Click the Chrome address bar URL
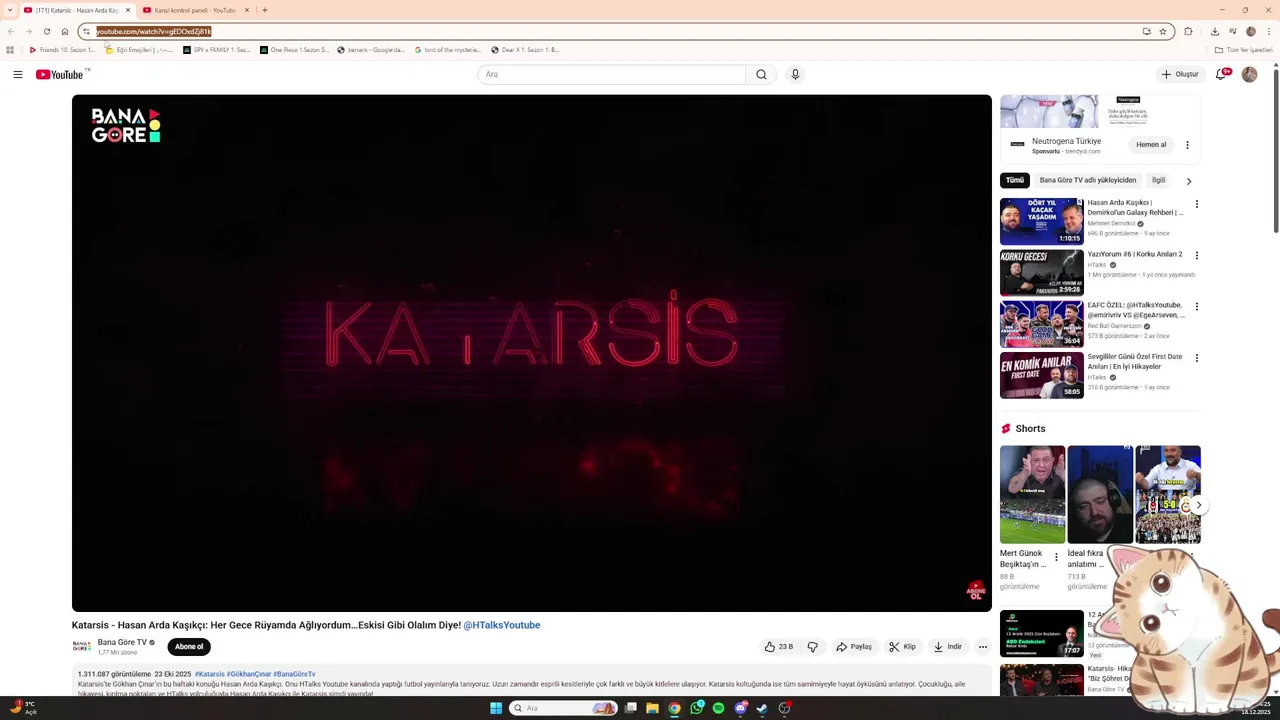The height and width of the screenshot is (720, 1280). [x=153, y=31]
